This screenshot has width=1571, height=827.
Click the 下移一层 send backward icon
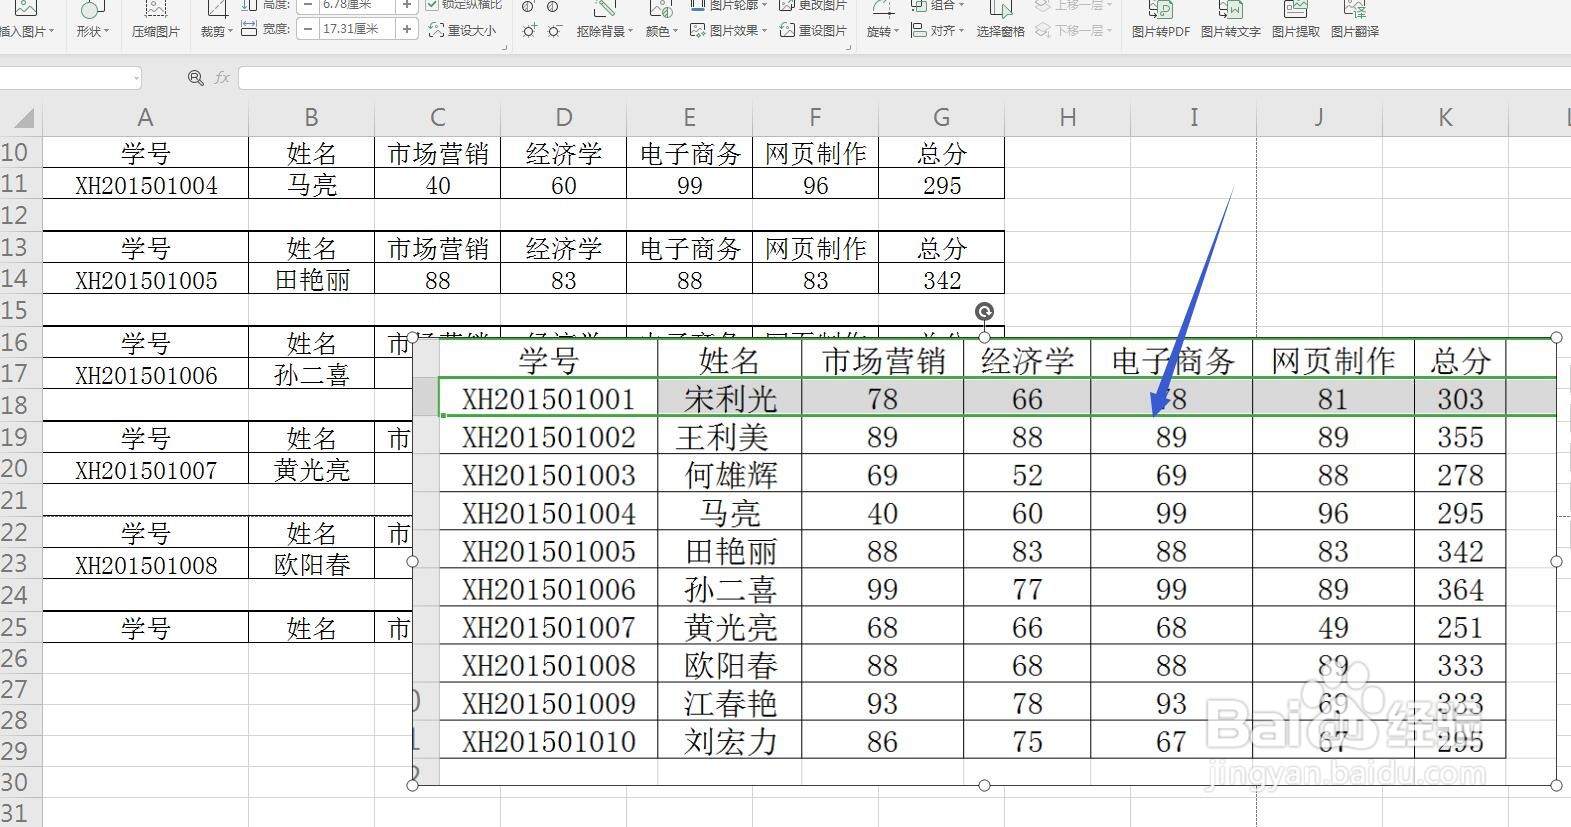click(x=1043, y=31)
